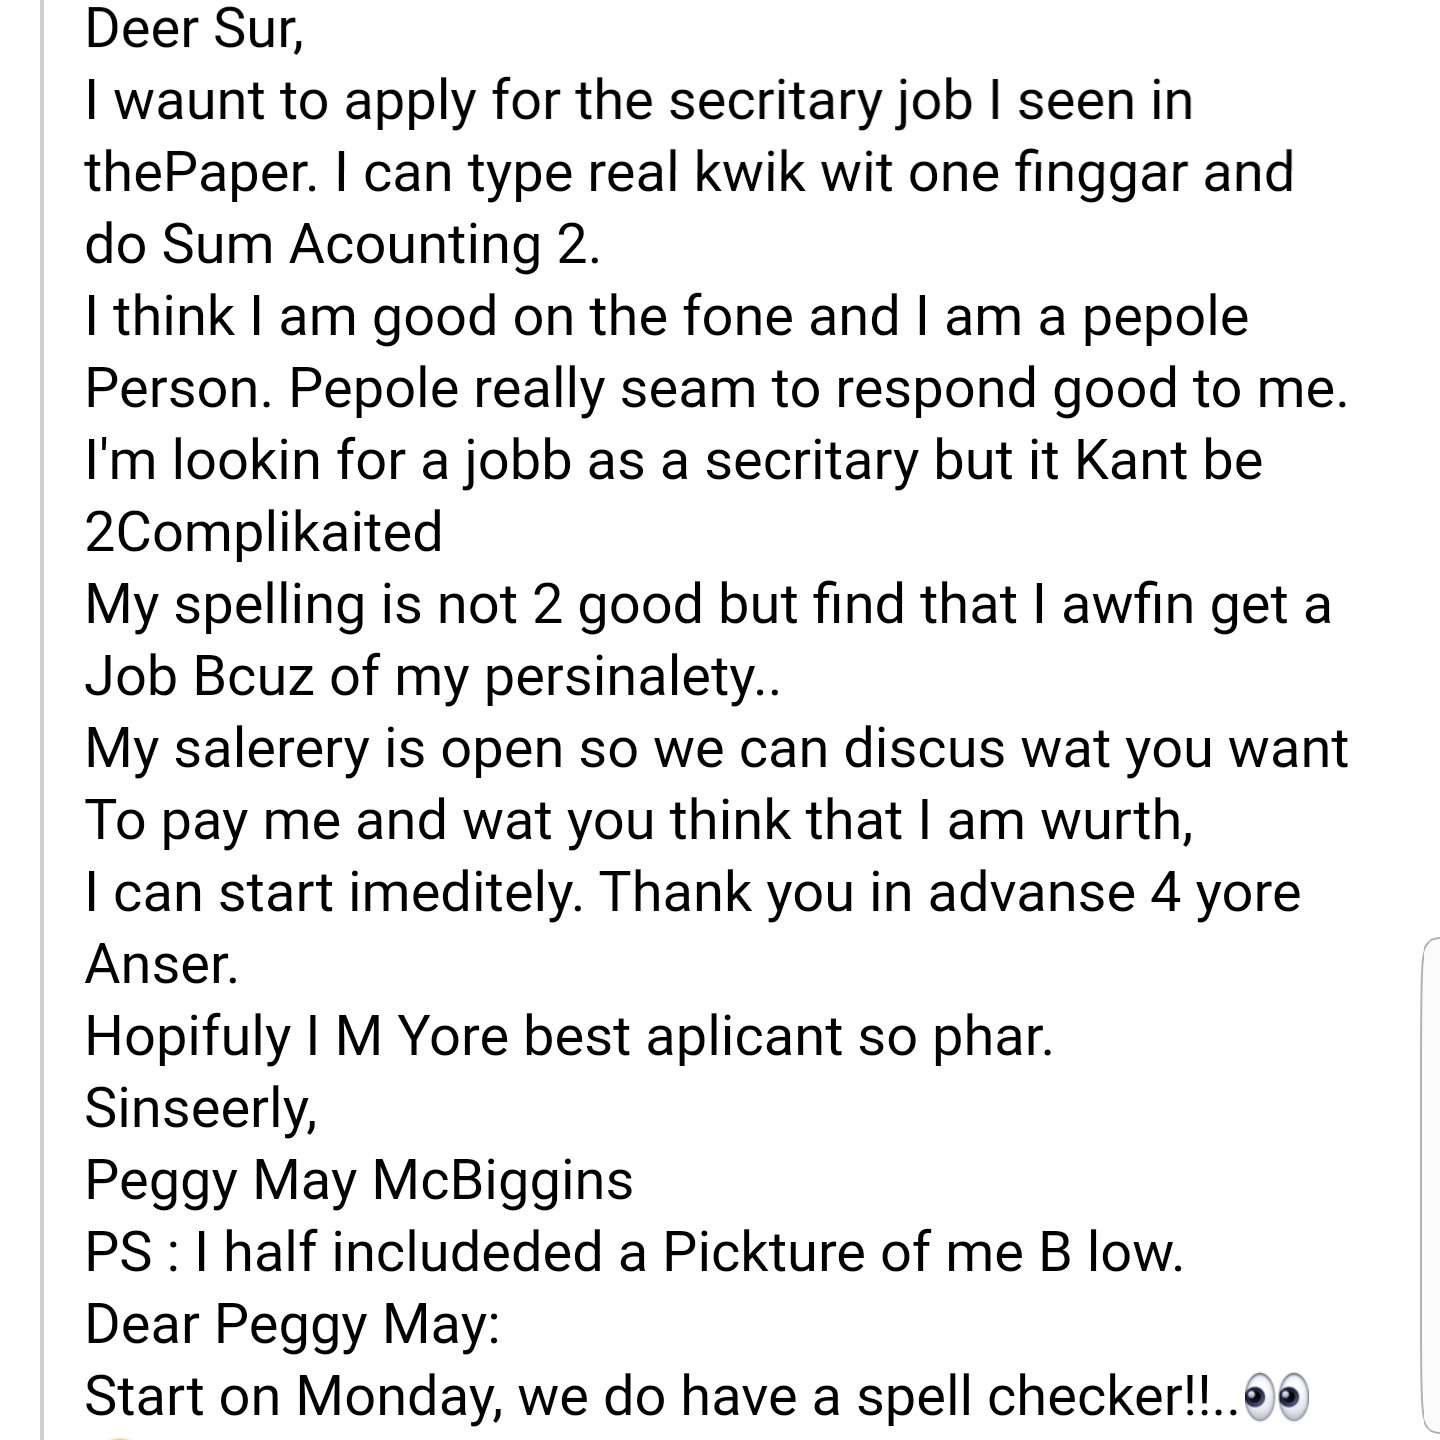Click the word "Anser."
Viewport: 1440px width, 1440px height.
point(162,964)
